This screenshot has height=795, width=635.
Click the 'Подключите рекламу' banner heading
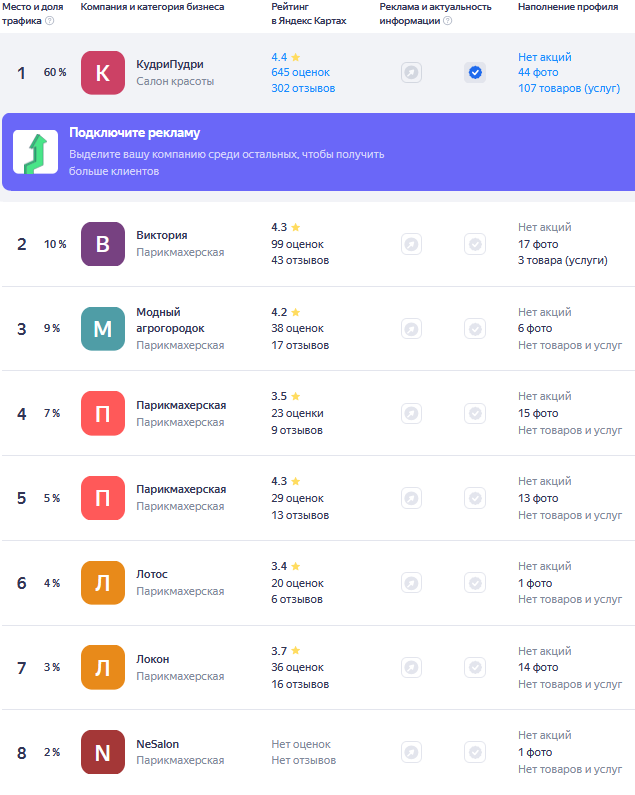pyautogui.click(x=134, y=133)
